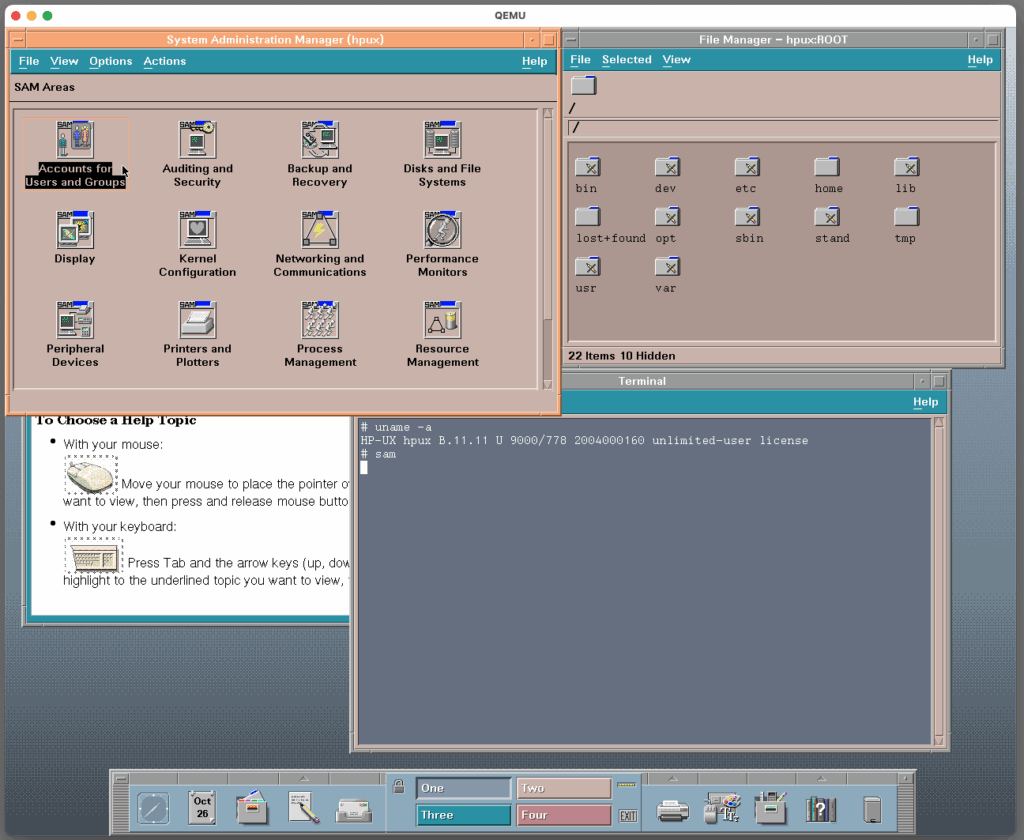This screenshot has width=1024, height=840.
Task: Open Kernel Configuration in SAM
Action: tap(197, 231)
